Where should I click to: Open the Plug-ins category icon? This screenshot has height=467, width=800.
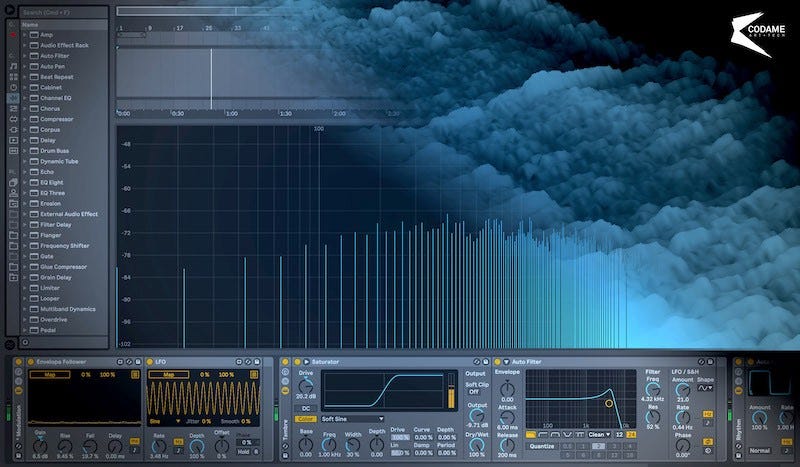click(x=13, y=130)
